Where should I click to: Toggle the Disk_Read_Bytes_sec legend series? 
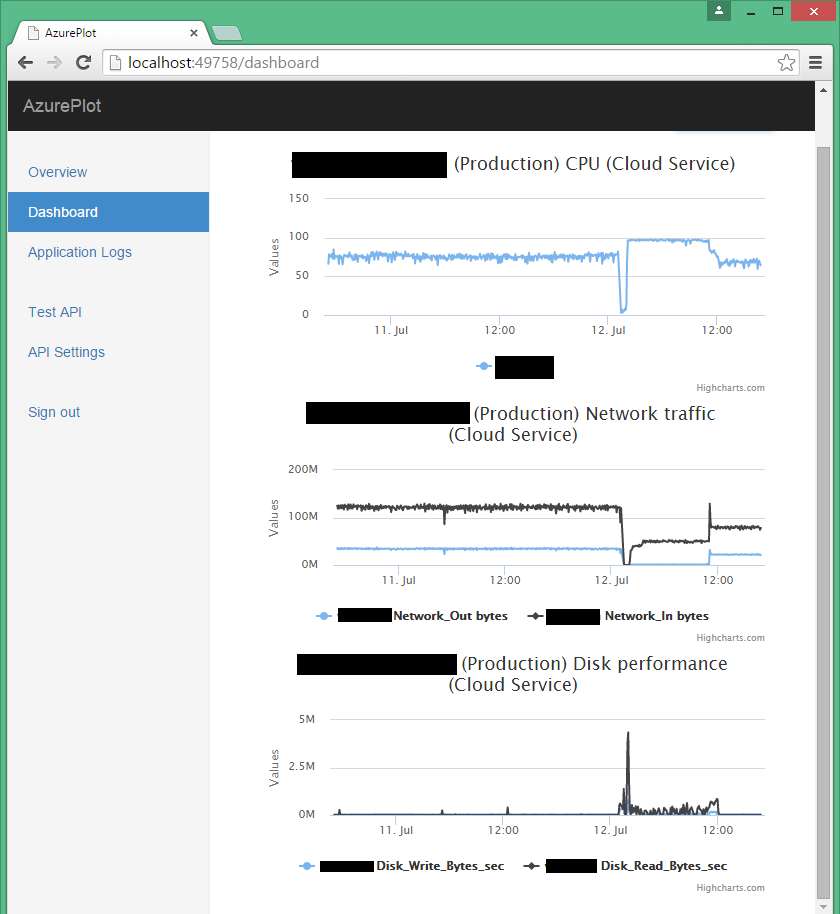click(x=663, y=866)
